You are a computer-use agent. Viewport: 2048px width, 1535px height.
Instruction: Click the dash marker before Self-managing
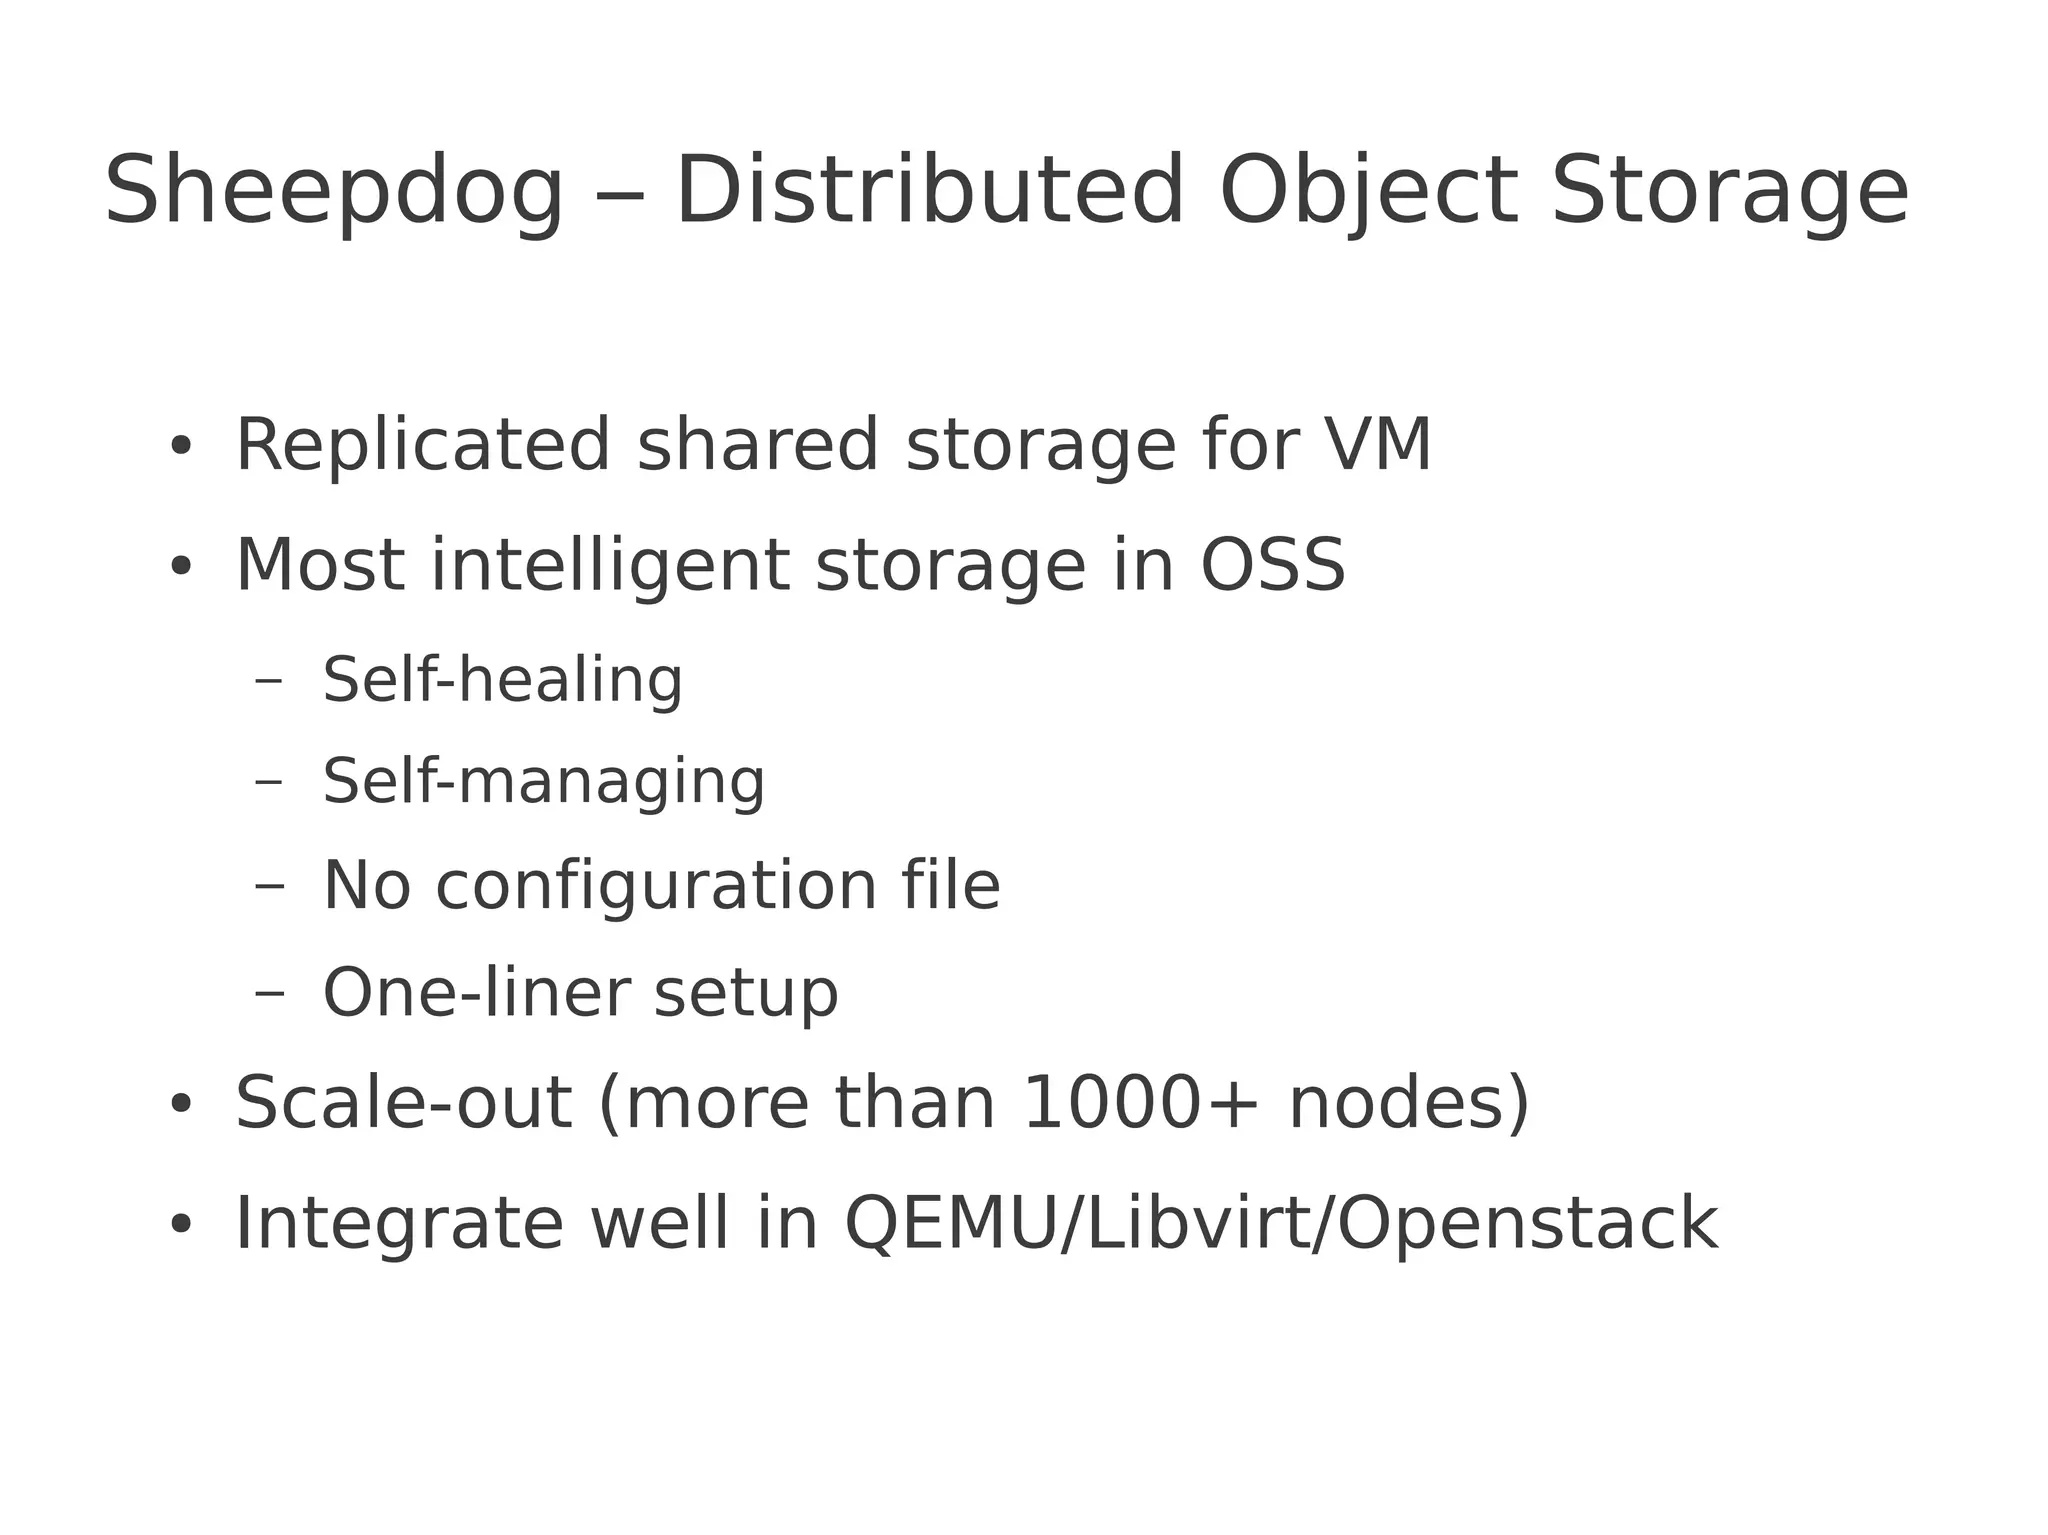(x=269, y=783)
